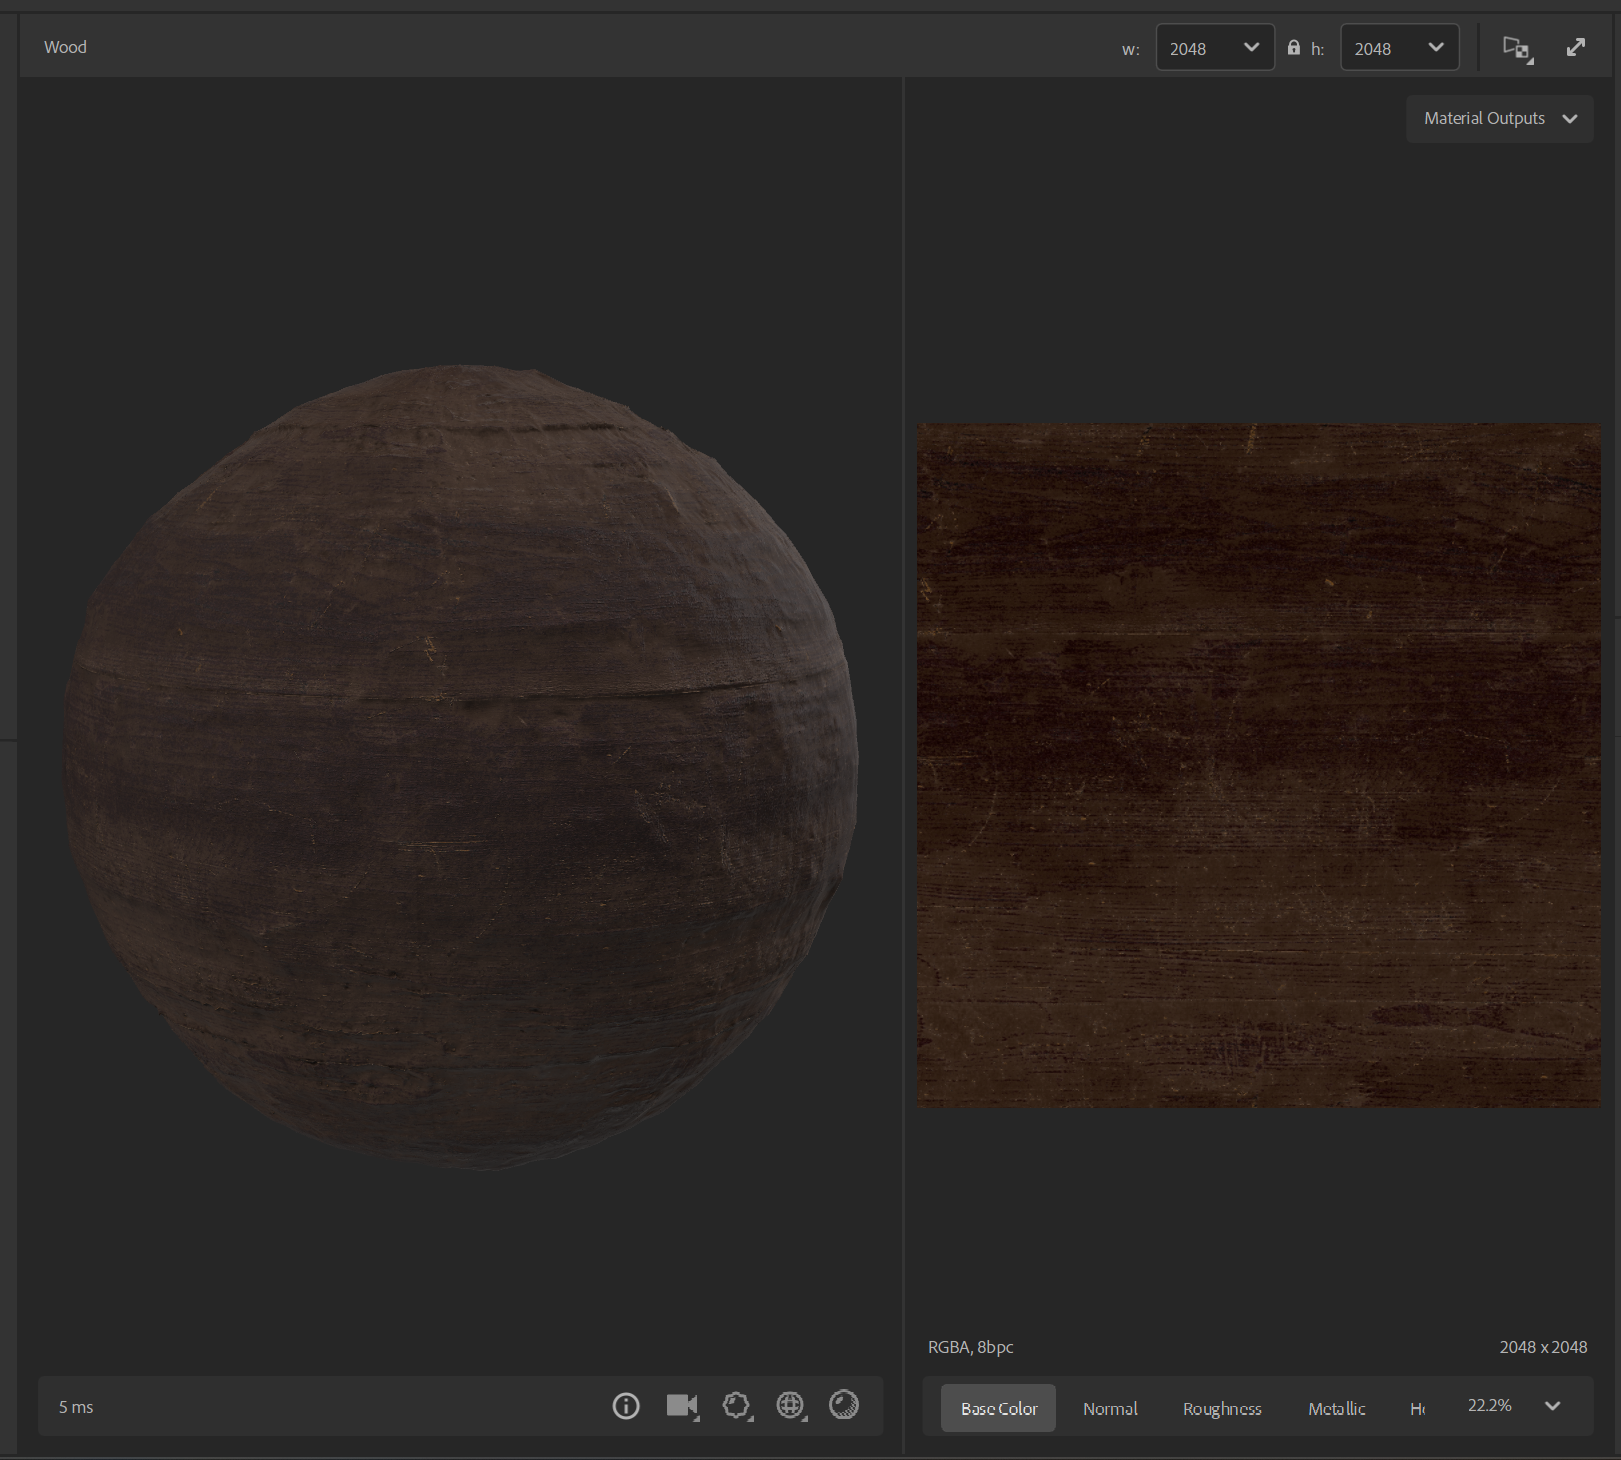Expand the viewport to fullscreen
The height and width of the screenshot is (1460, 1621).
(x=1576, y=47)
